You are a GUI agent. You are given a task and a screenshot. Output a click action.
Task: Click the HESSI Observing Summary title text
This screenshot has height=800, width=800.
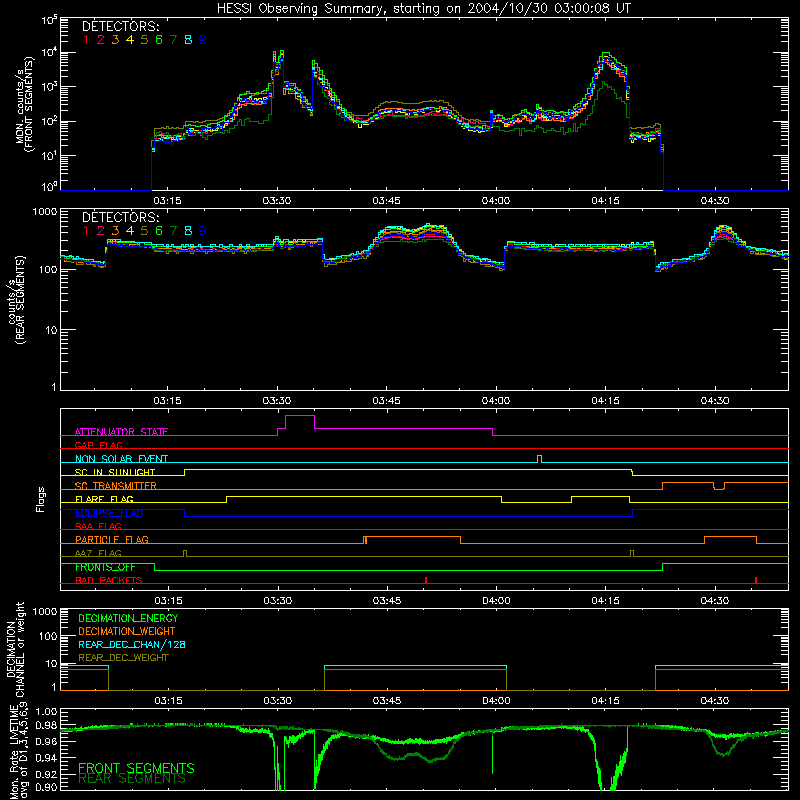click(423, 8)
